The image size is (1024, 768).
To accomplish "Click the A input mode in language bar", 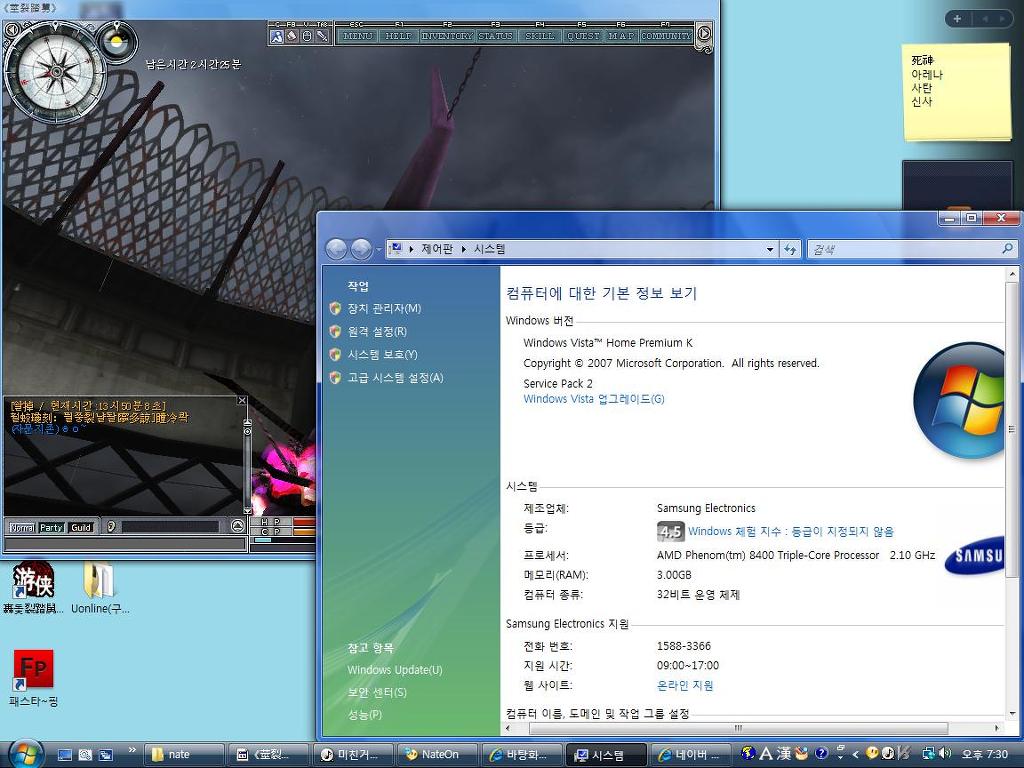I will coord(766,753).
